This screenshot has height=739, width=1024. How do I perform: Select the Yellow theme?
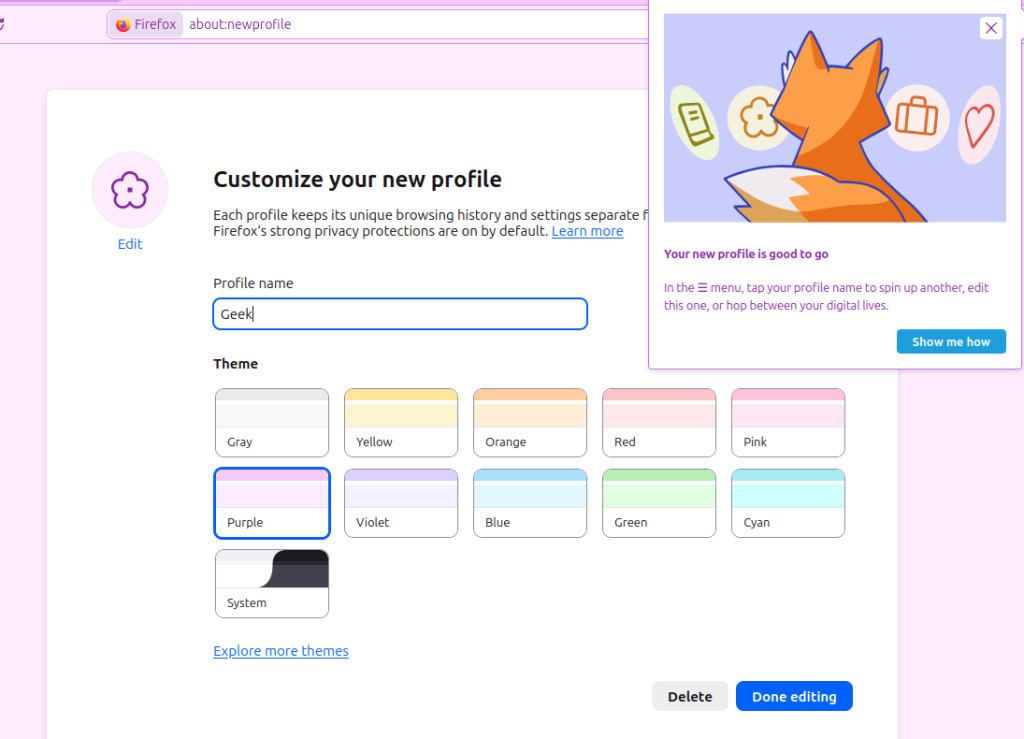tap(400, 422)
